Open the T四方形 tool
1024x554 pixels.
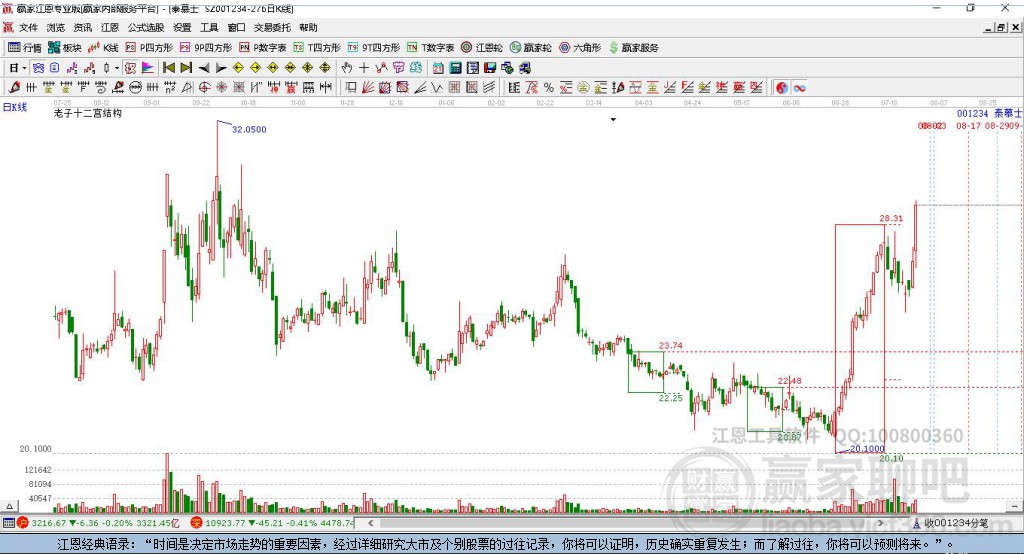pos(317,48)
